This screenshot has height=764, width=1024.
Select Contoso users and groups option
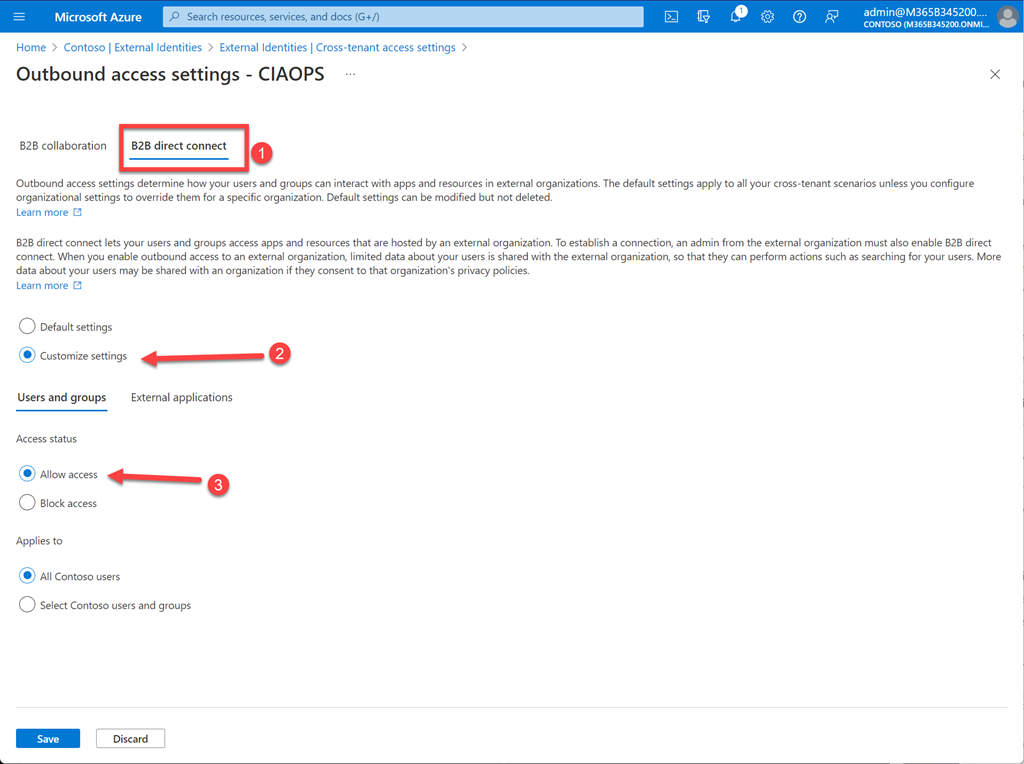pyautogui.click(x=27, y=605)
